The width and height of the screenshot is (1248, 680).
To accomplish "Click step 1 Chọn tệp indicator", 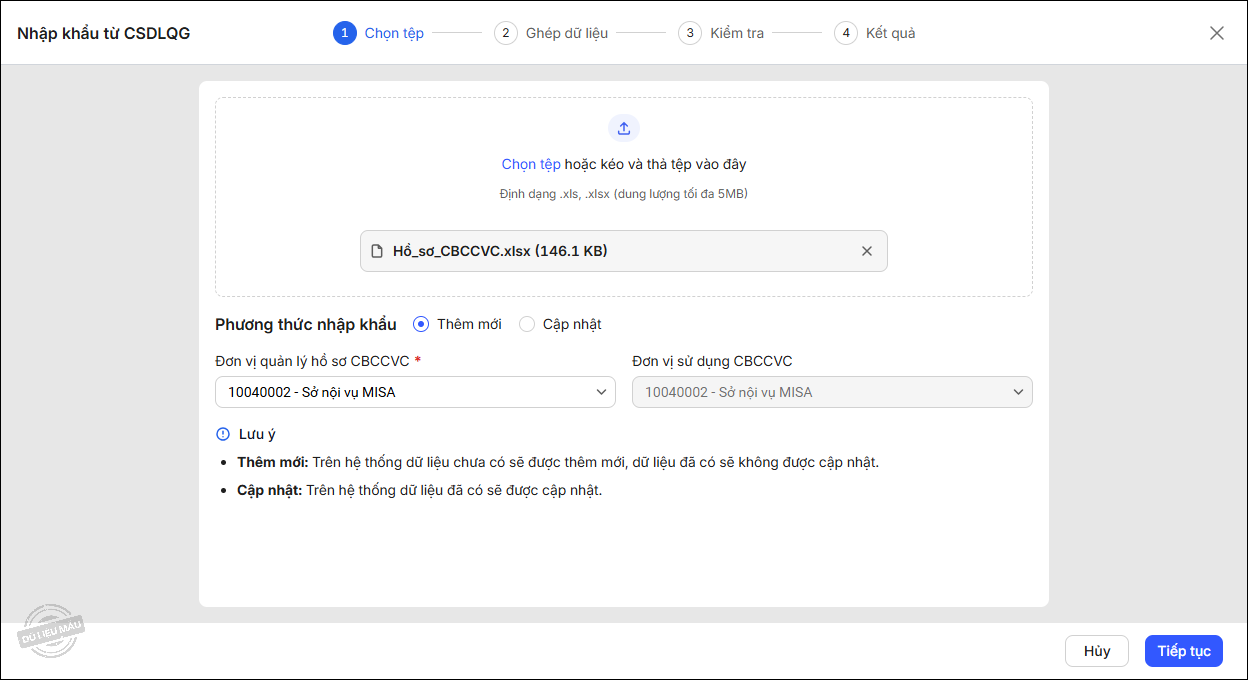I will [x=345, y=32].
